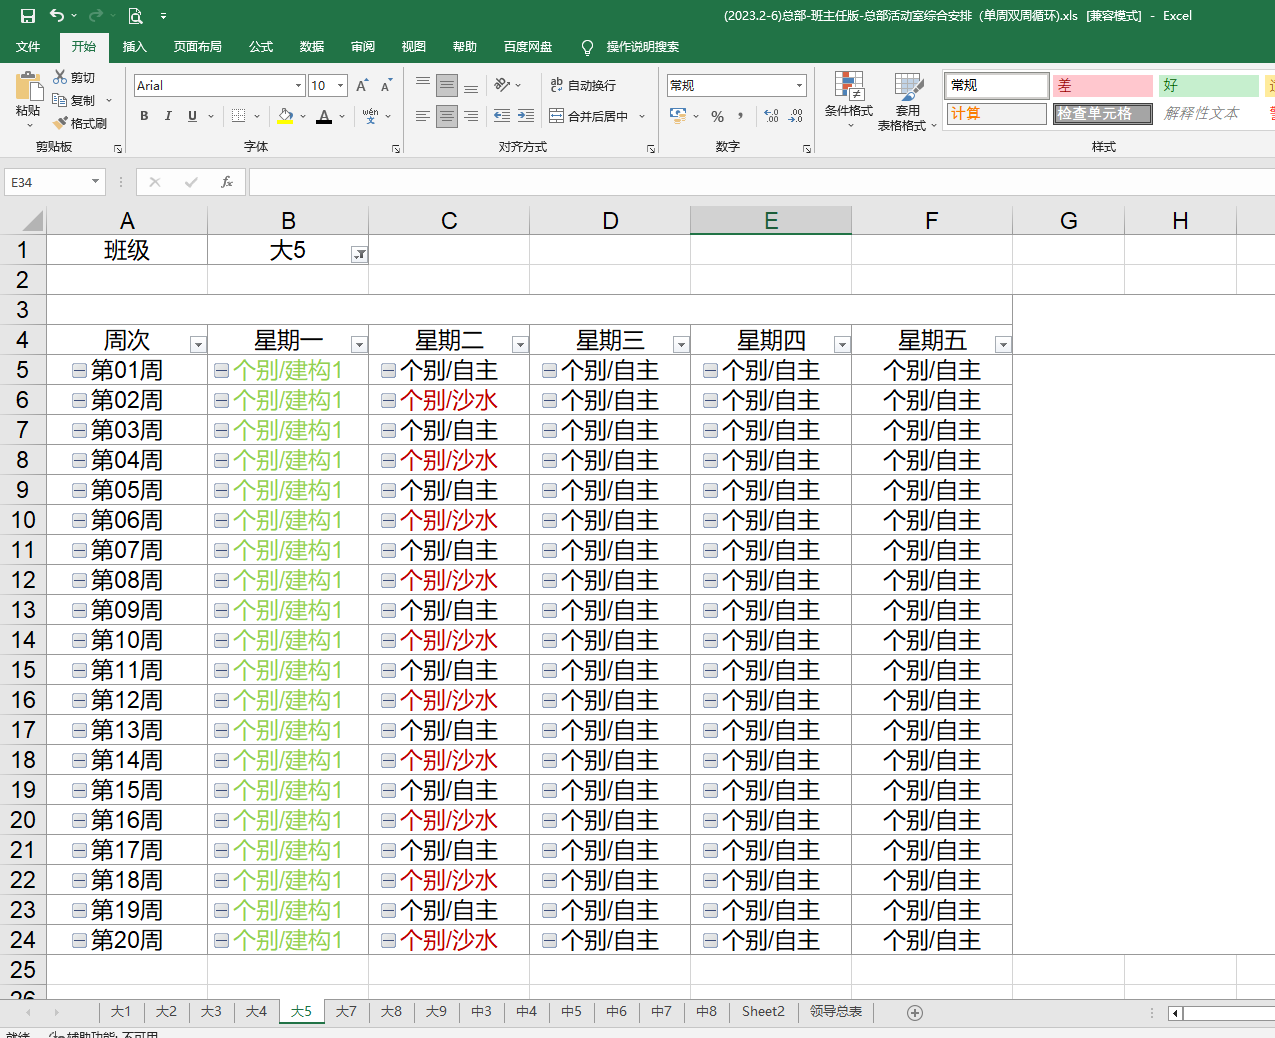The width and height of the screenshot is (1275, 1038).
Task: Apply cell borders with the border icon
Action: click(x=238, y=116)
